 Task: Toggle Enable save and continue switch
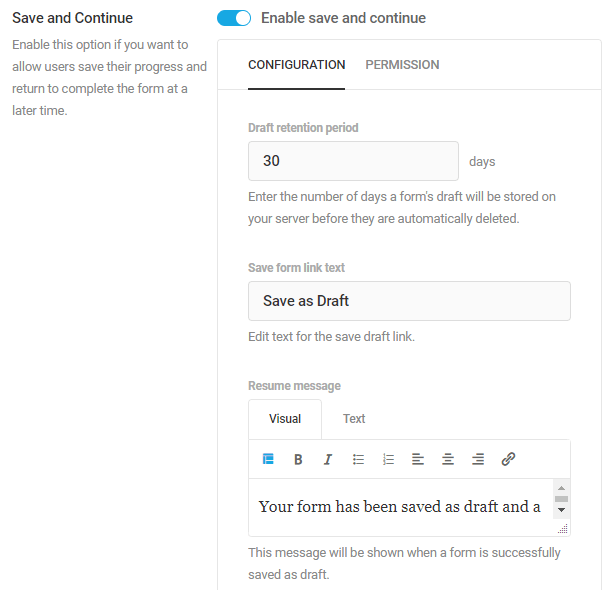pyautogui.click(x=234, y=18)
